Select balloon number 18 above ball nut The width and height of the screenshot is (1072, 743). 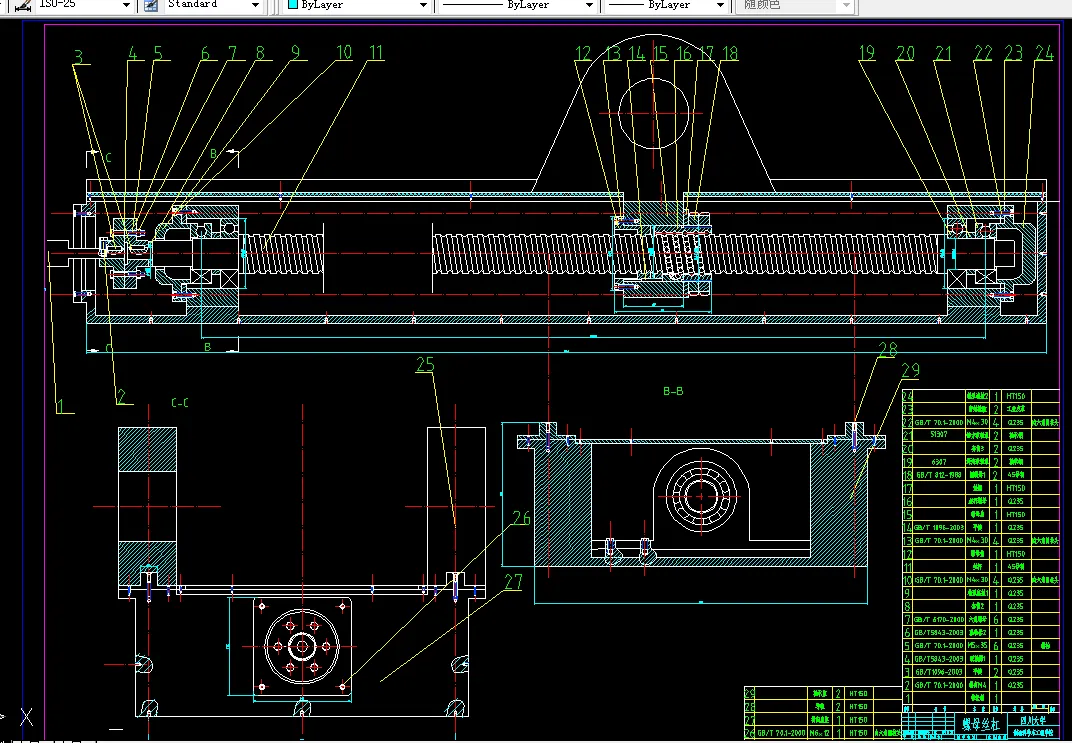729,53
